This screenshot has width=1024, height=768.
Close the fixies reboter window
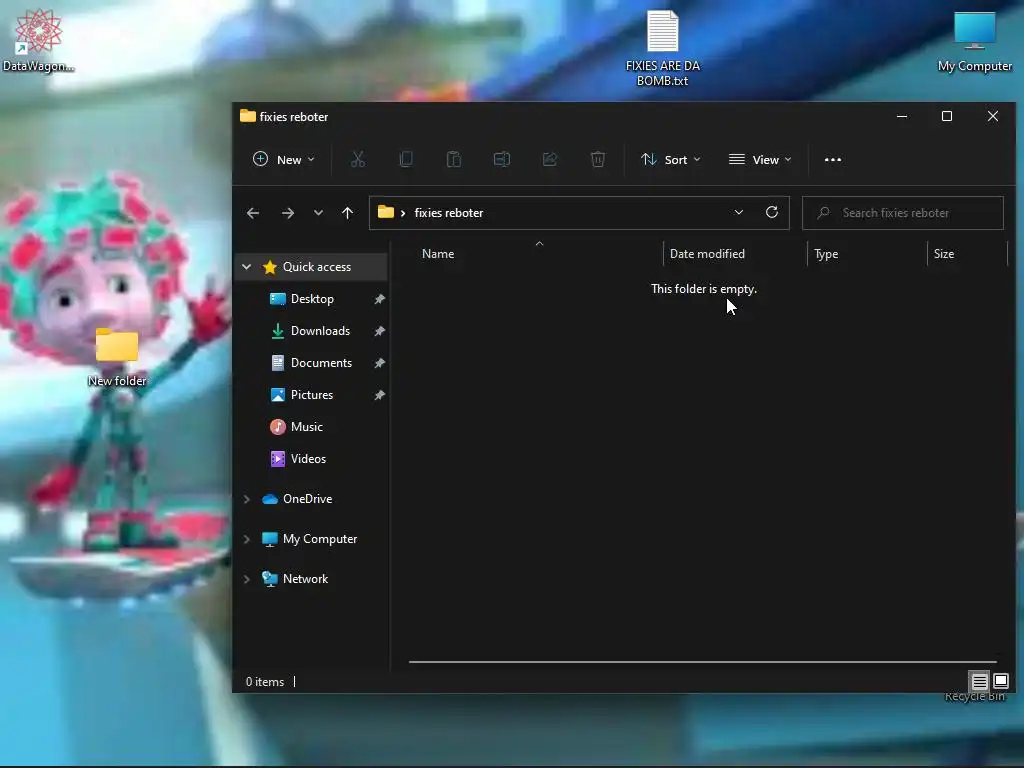coord(993,116)
